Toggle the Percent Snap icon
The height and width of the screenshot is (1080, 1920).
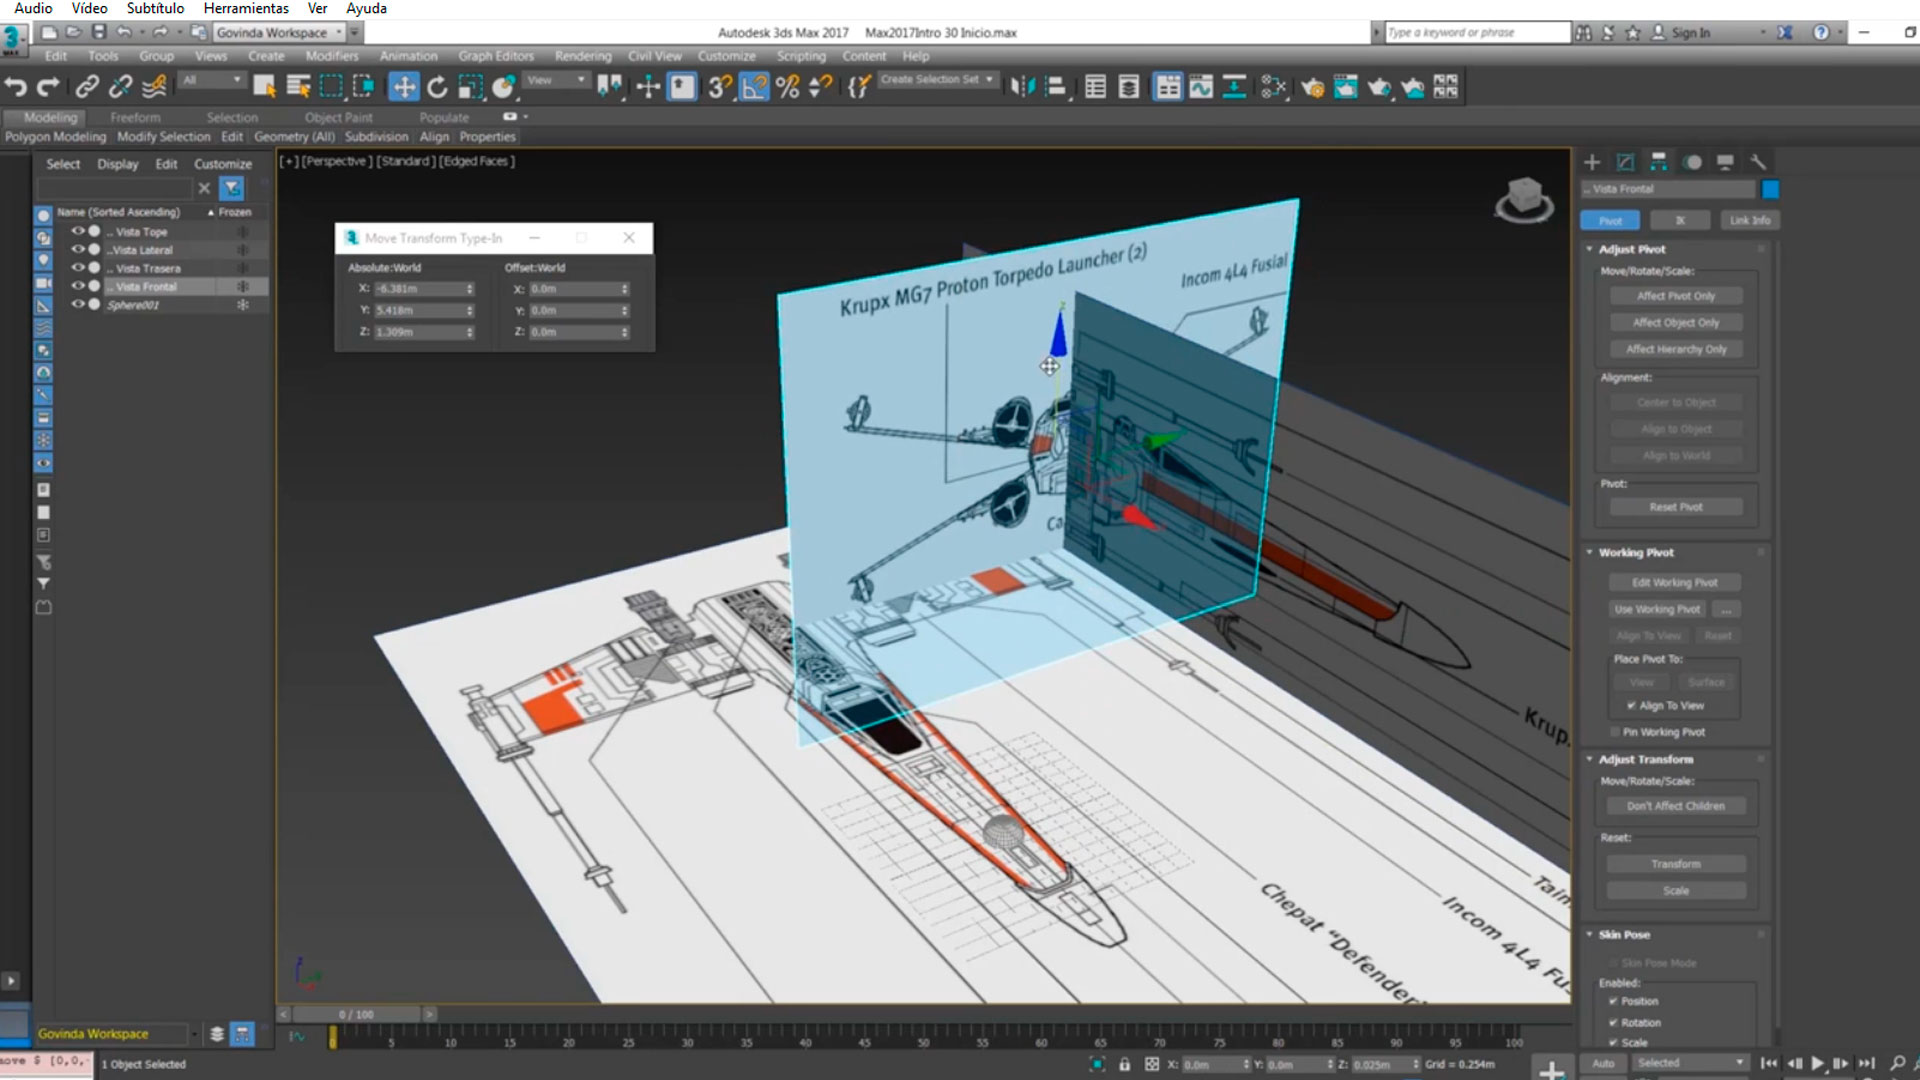(x=787, y=87)
